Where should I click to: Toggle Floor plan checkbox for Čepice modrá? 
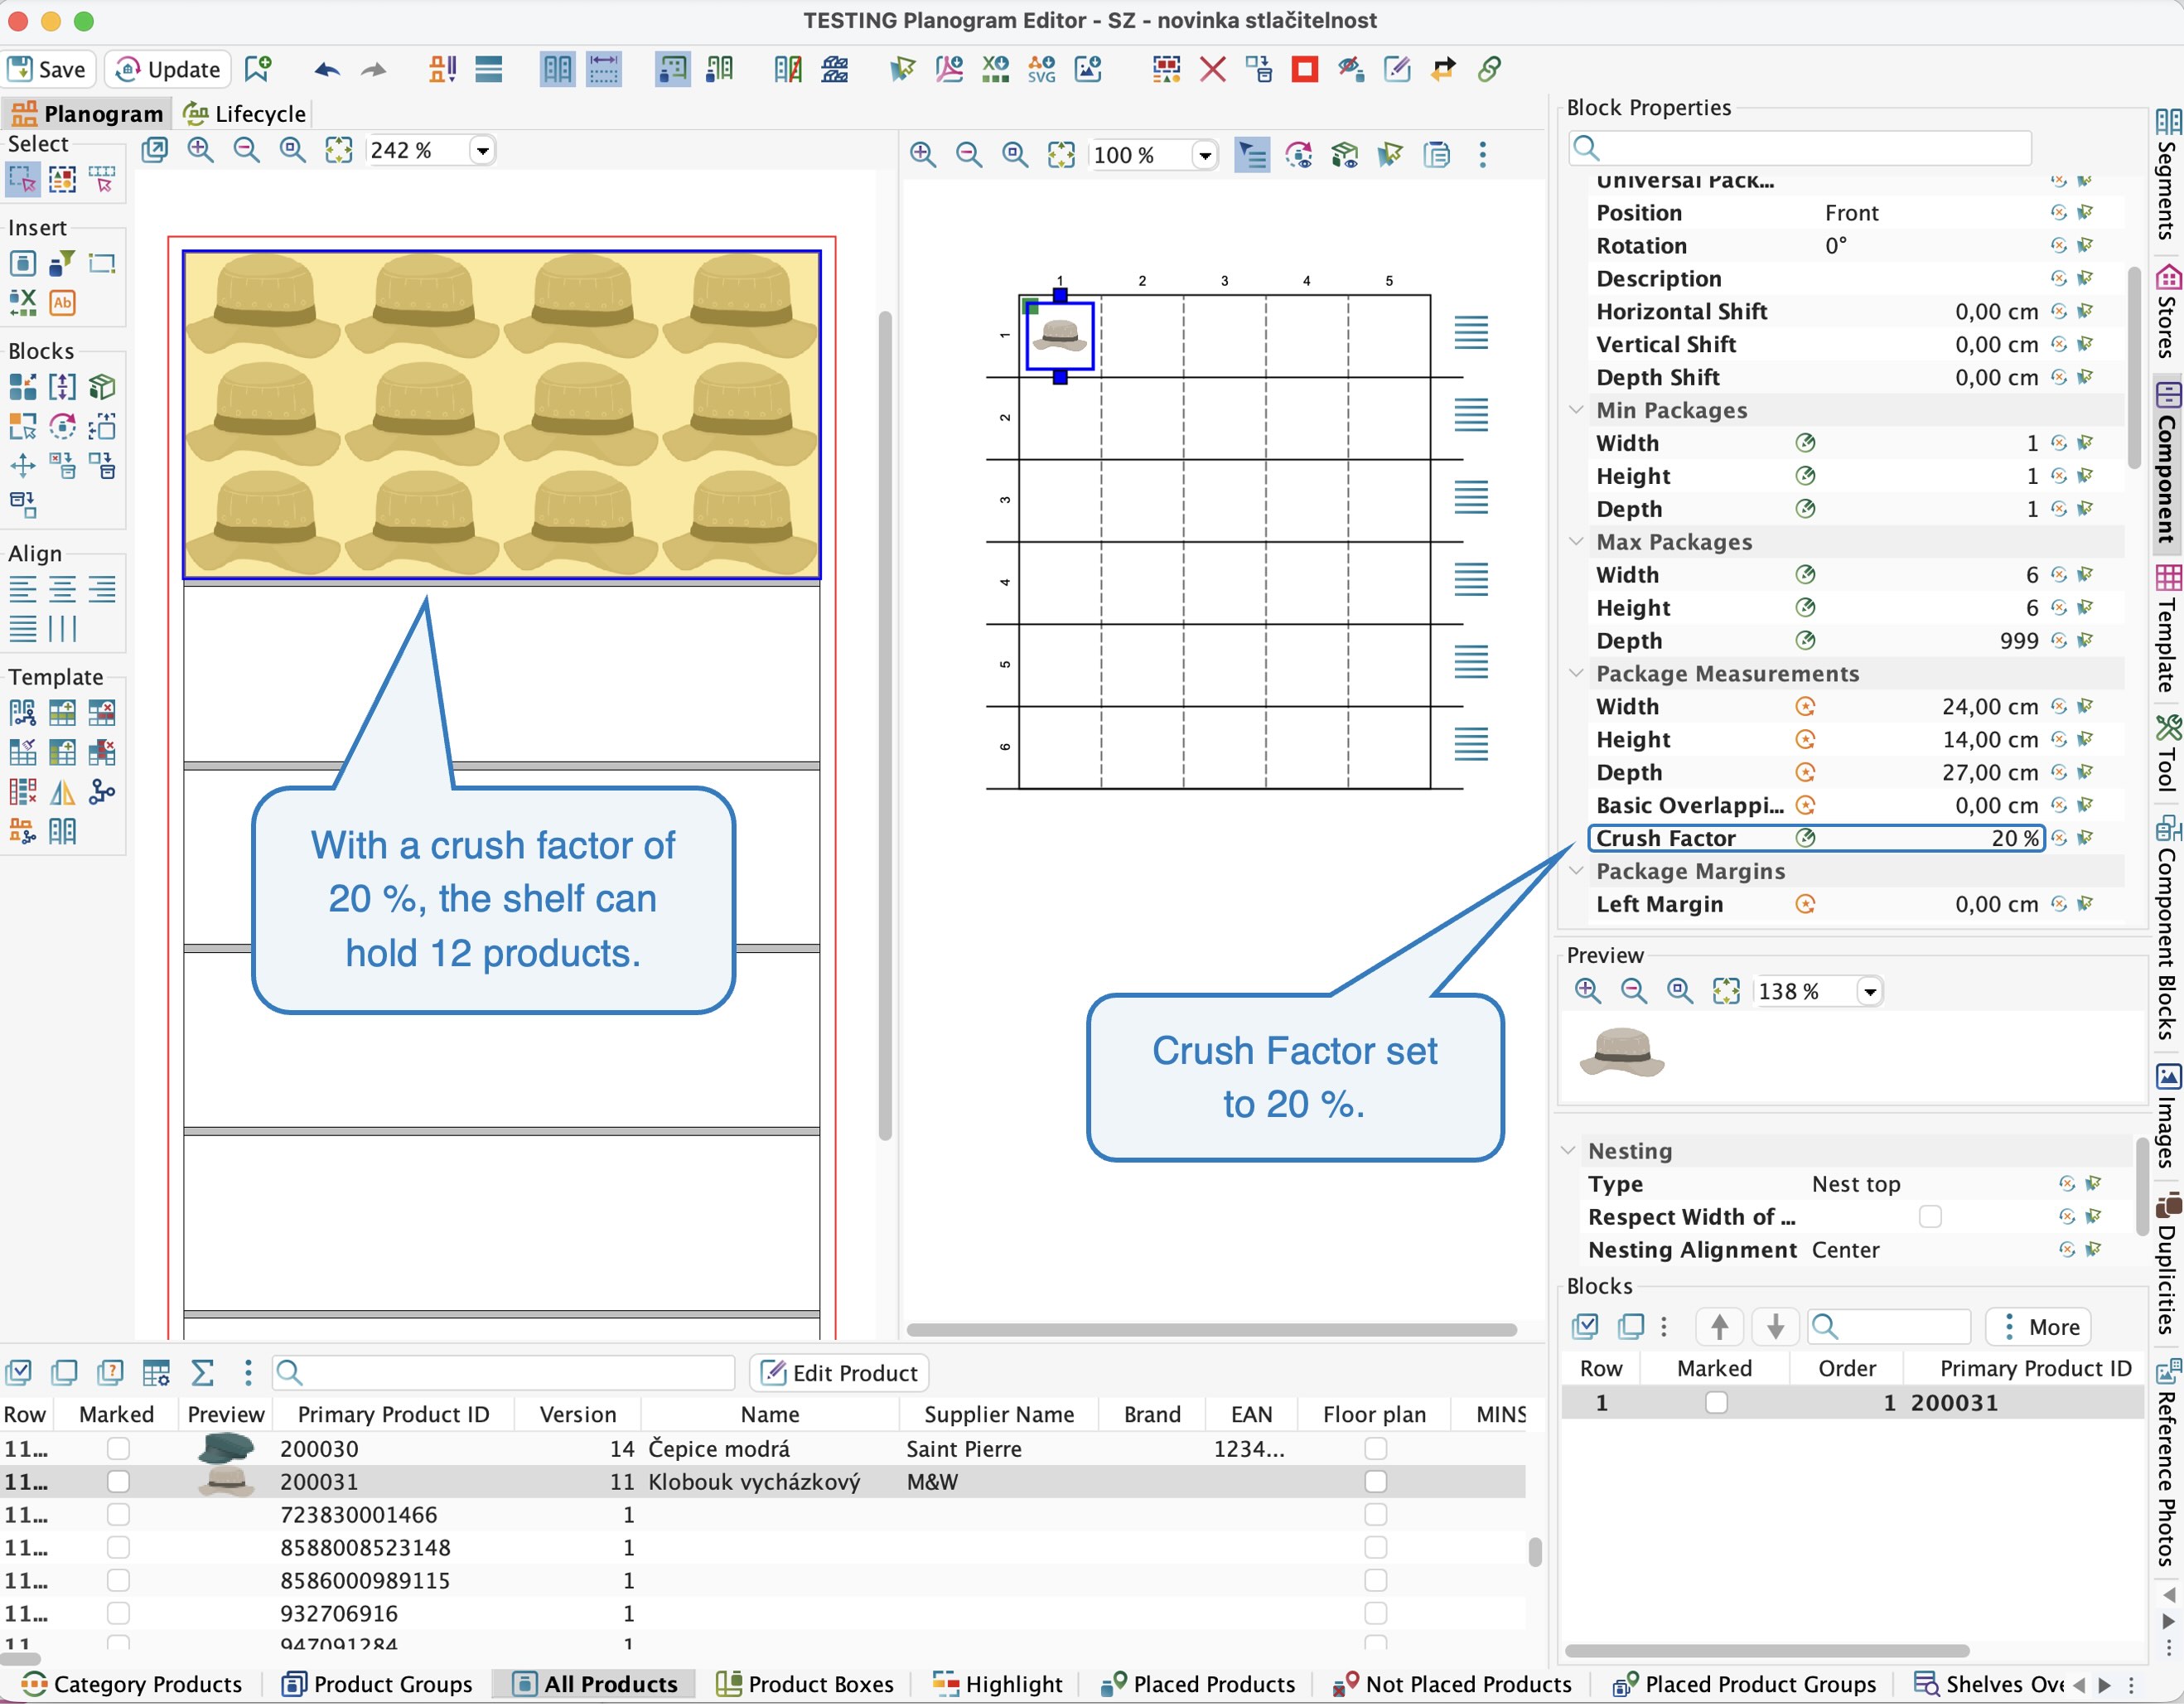[1376, 1450]
